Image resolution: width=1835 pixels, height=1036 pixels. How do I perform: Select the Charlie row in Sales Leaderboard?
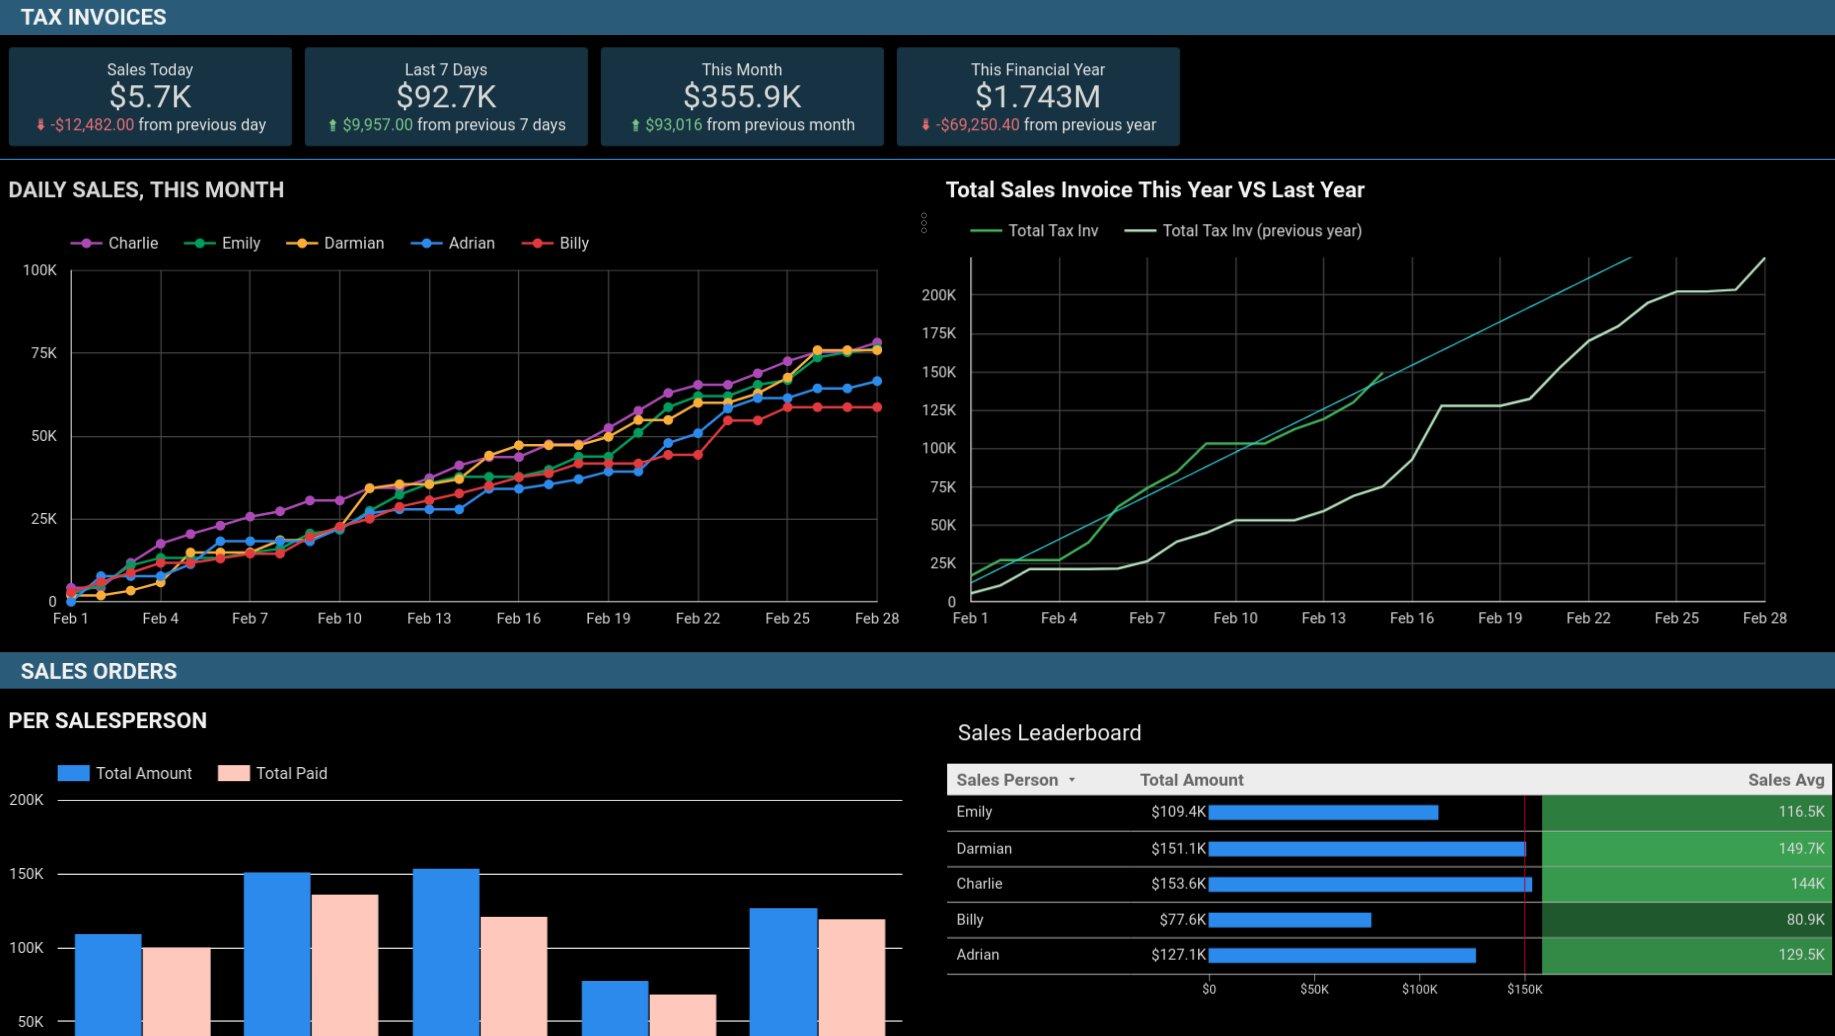pyautogui.click(x=1389, y=884)
